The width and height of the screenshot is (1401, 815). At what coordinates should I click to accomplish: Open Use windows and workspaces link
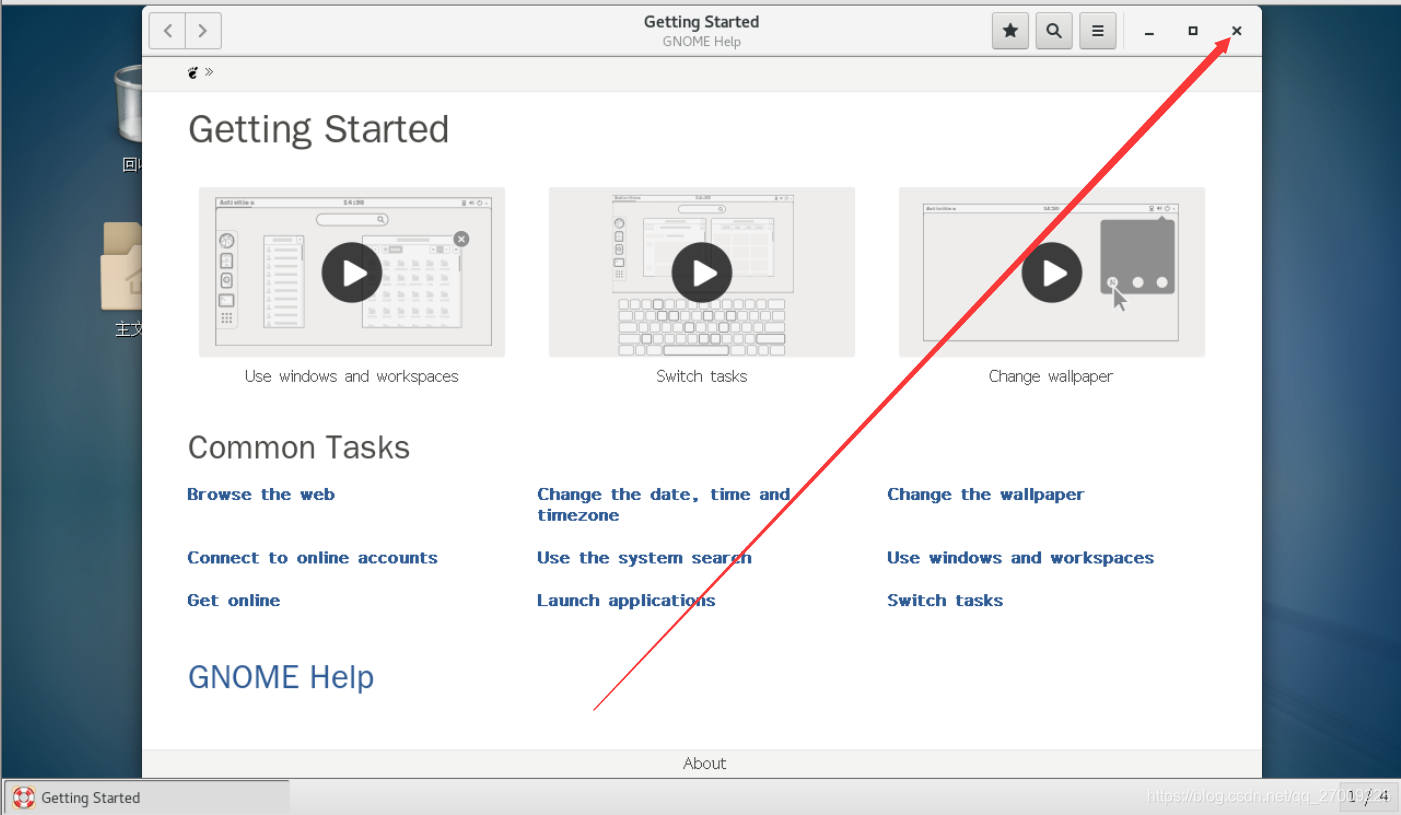(1020, 558)
